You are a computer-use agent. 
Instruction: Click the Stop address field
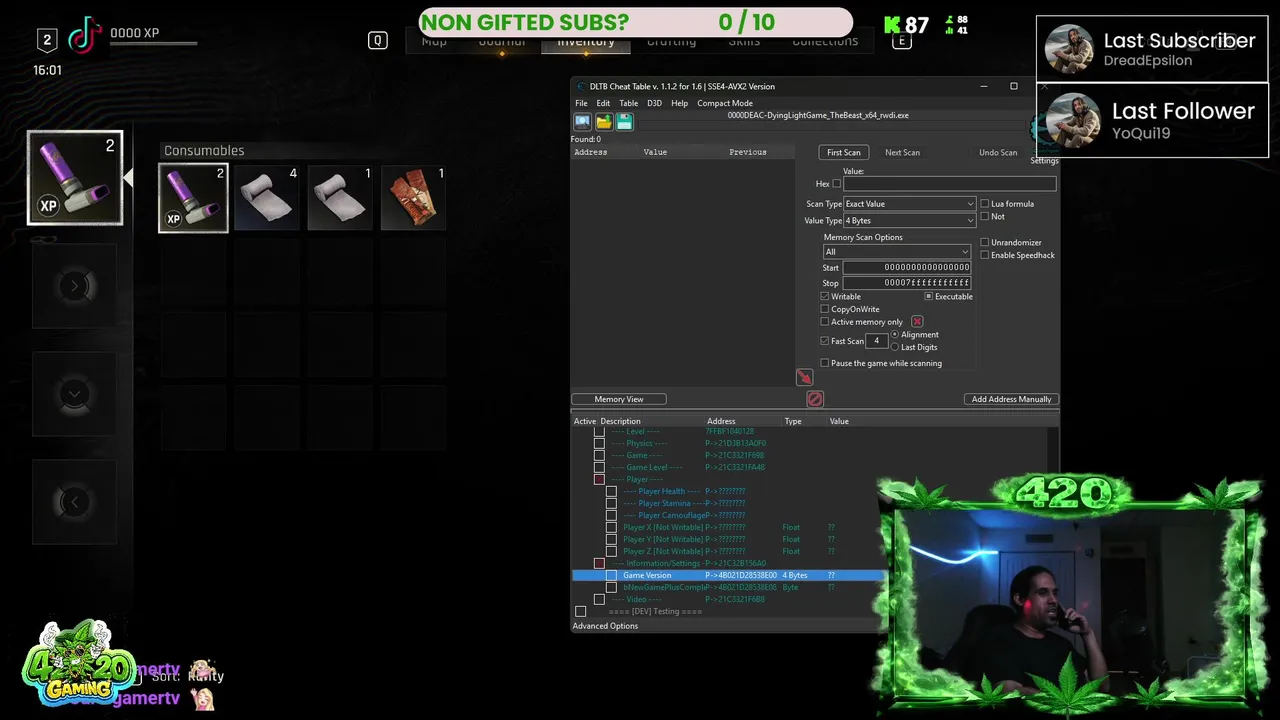(x=907, y=283)
